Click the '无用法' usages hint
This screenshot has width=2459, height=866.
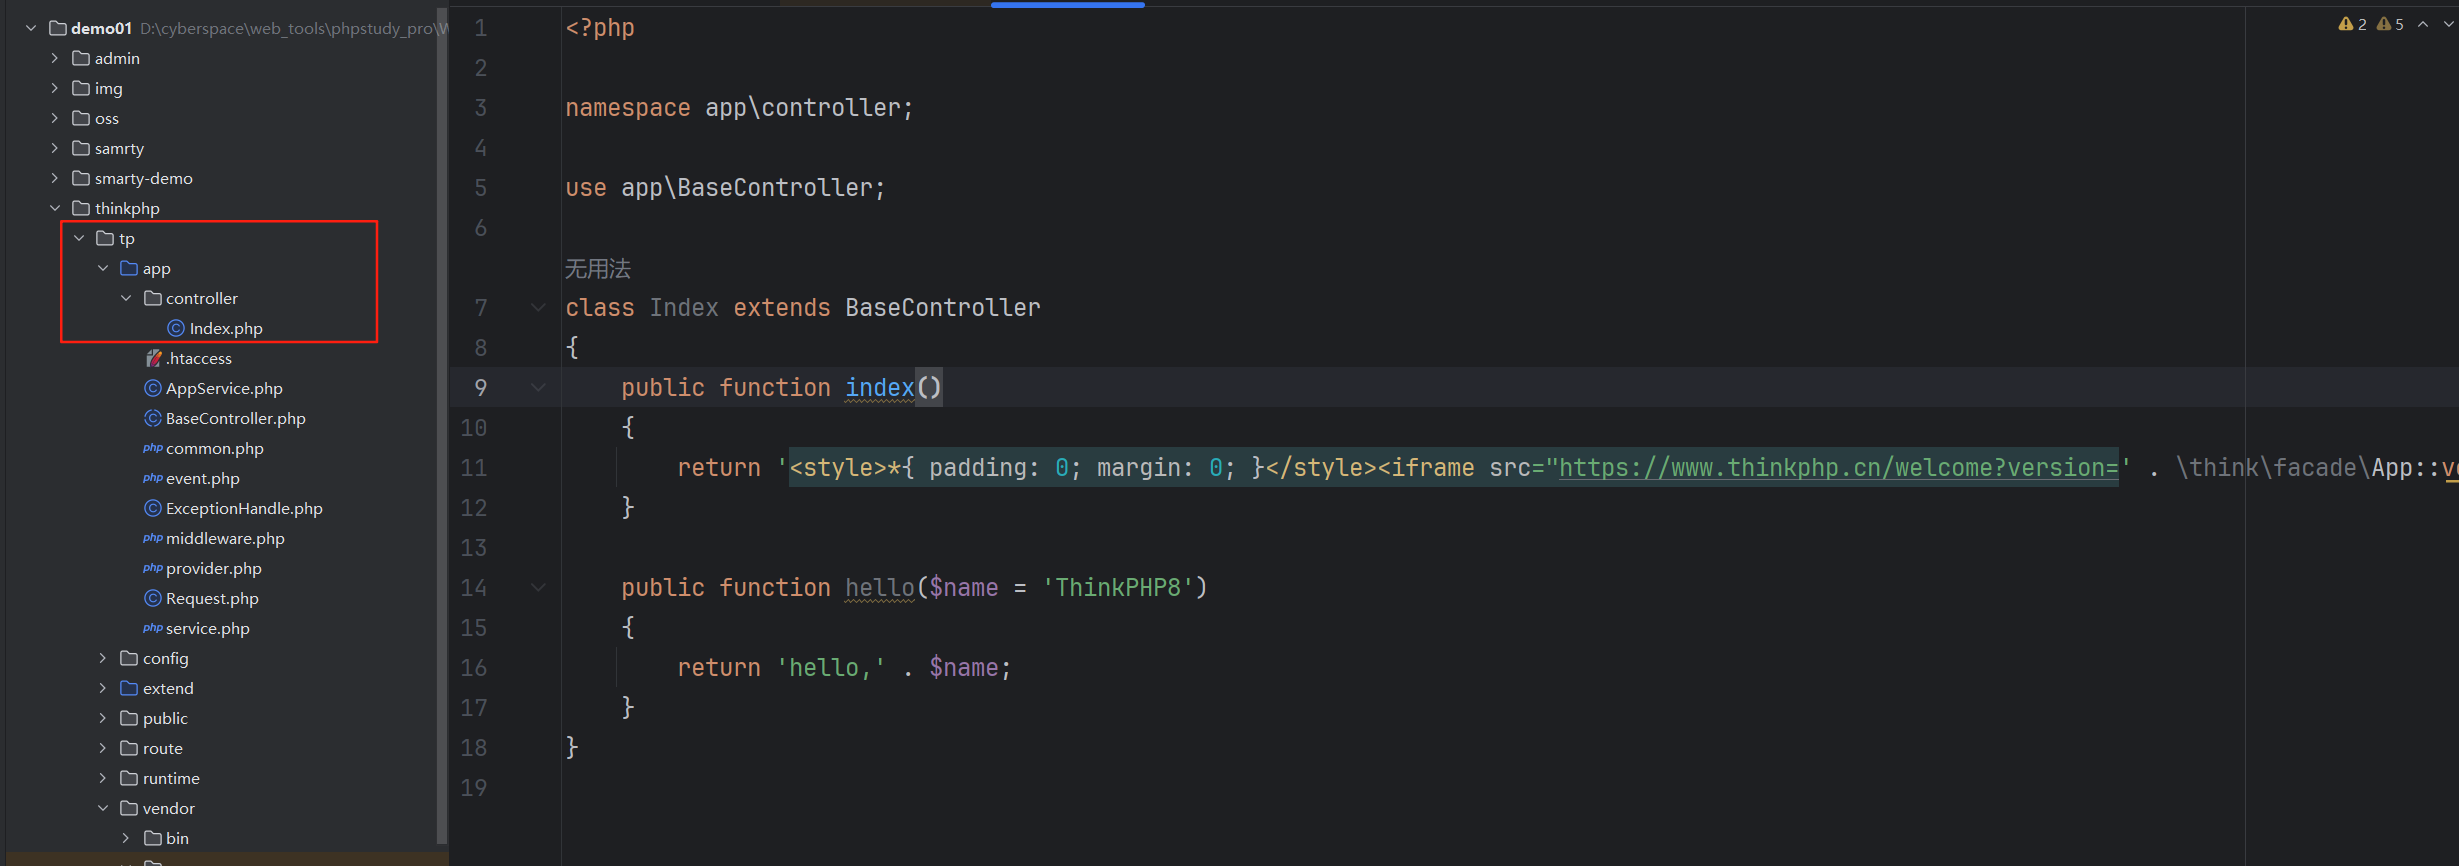tap(598, 268)
